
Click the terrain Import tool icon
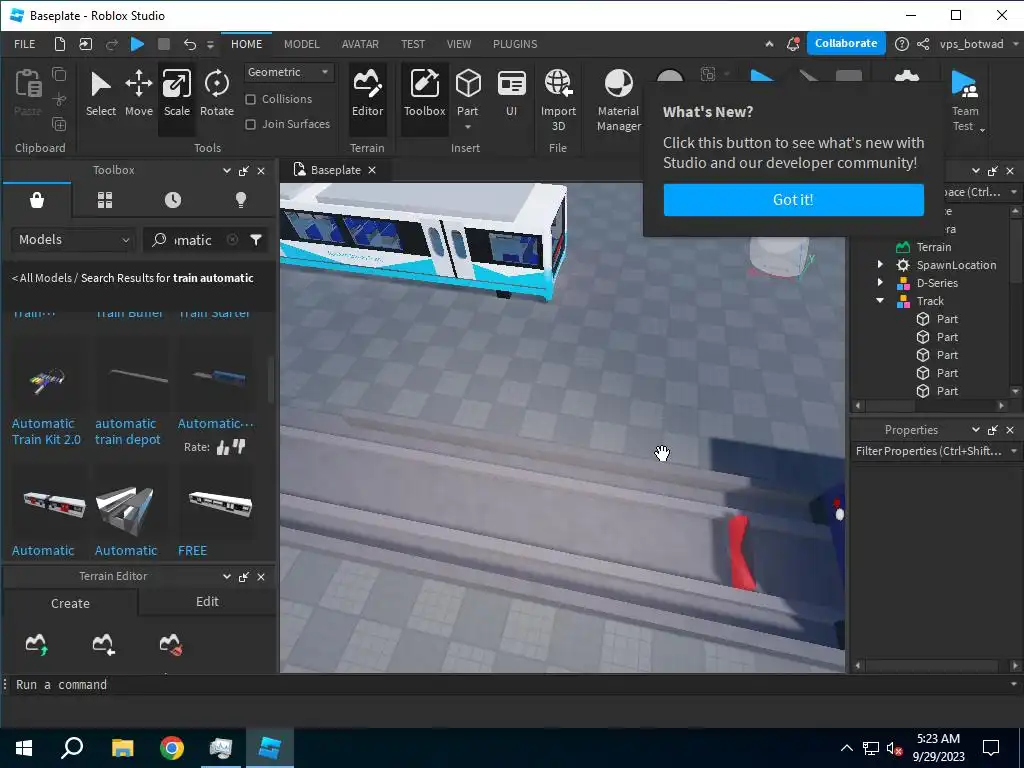[x=103, y=644]
